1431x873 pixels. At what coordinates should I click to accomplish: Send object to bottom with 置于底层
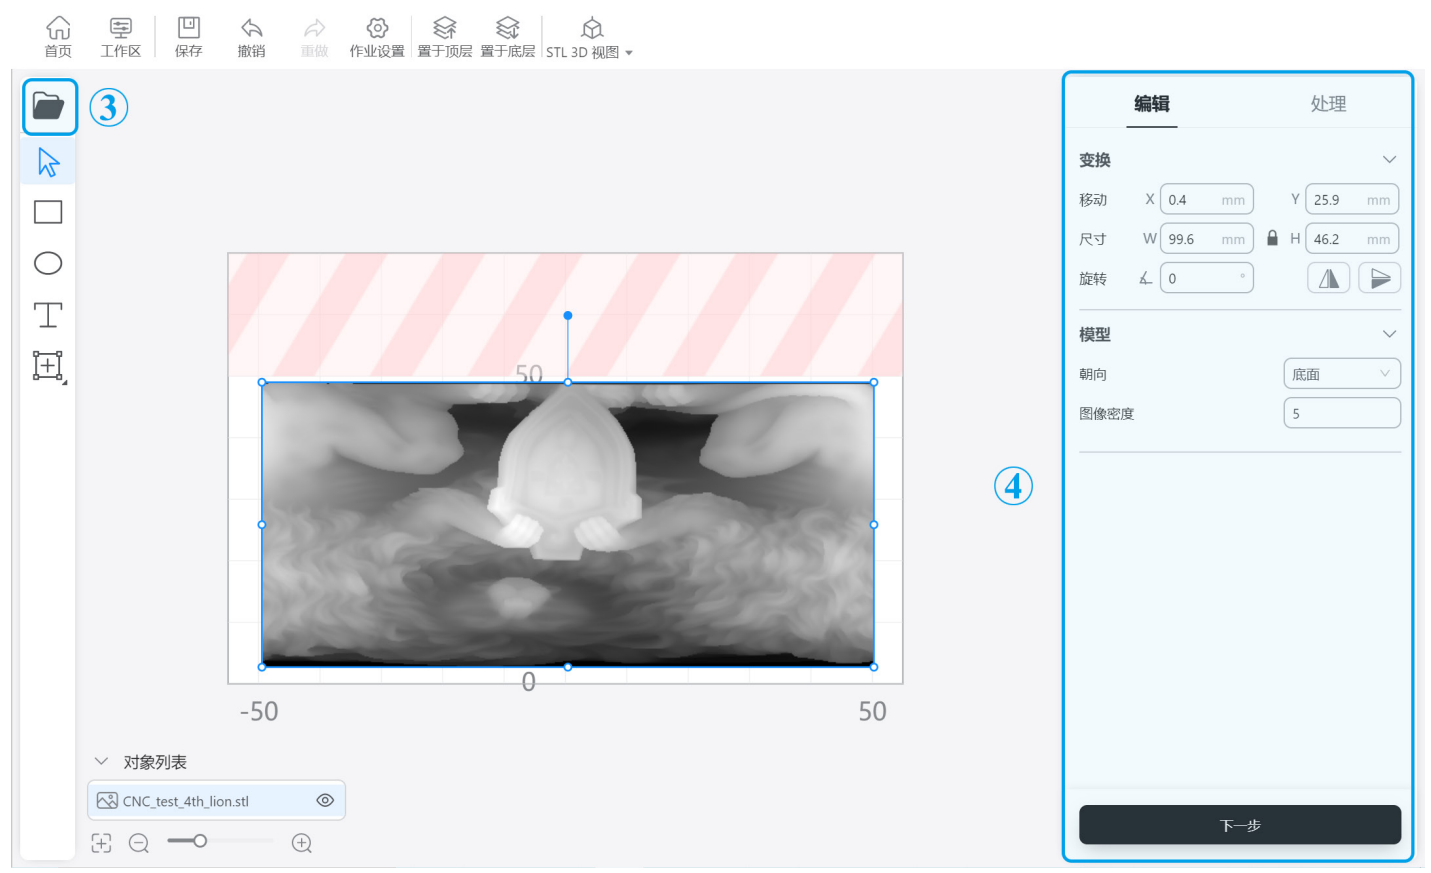click(x=508, y=37)
